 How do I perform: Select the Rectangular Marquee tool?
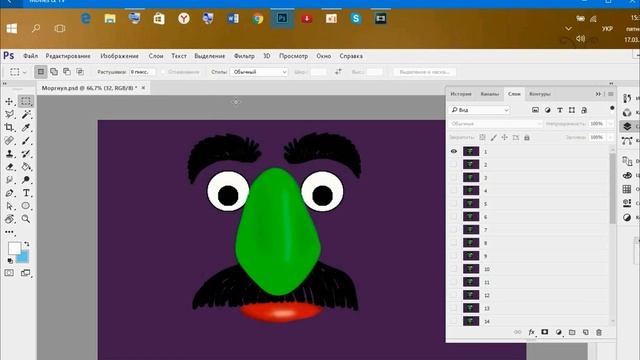[x=26, y=101]
